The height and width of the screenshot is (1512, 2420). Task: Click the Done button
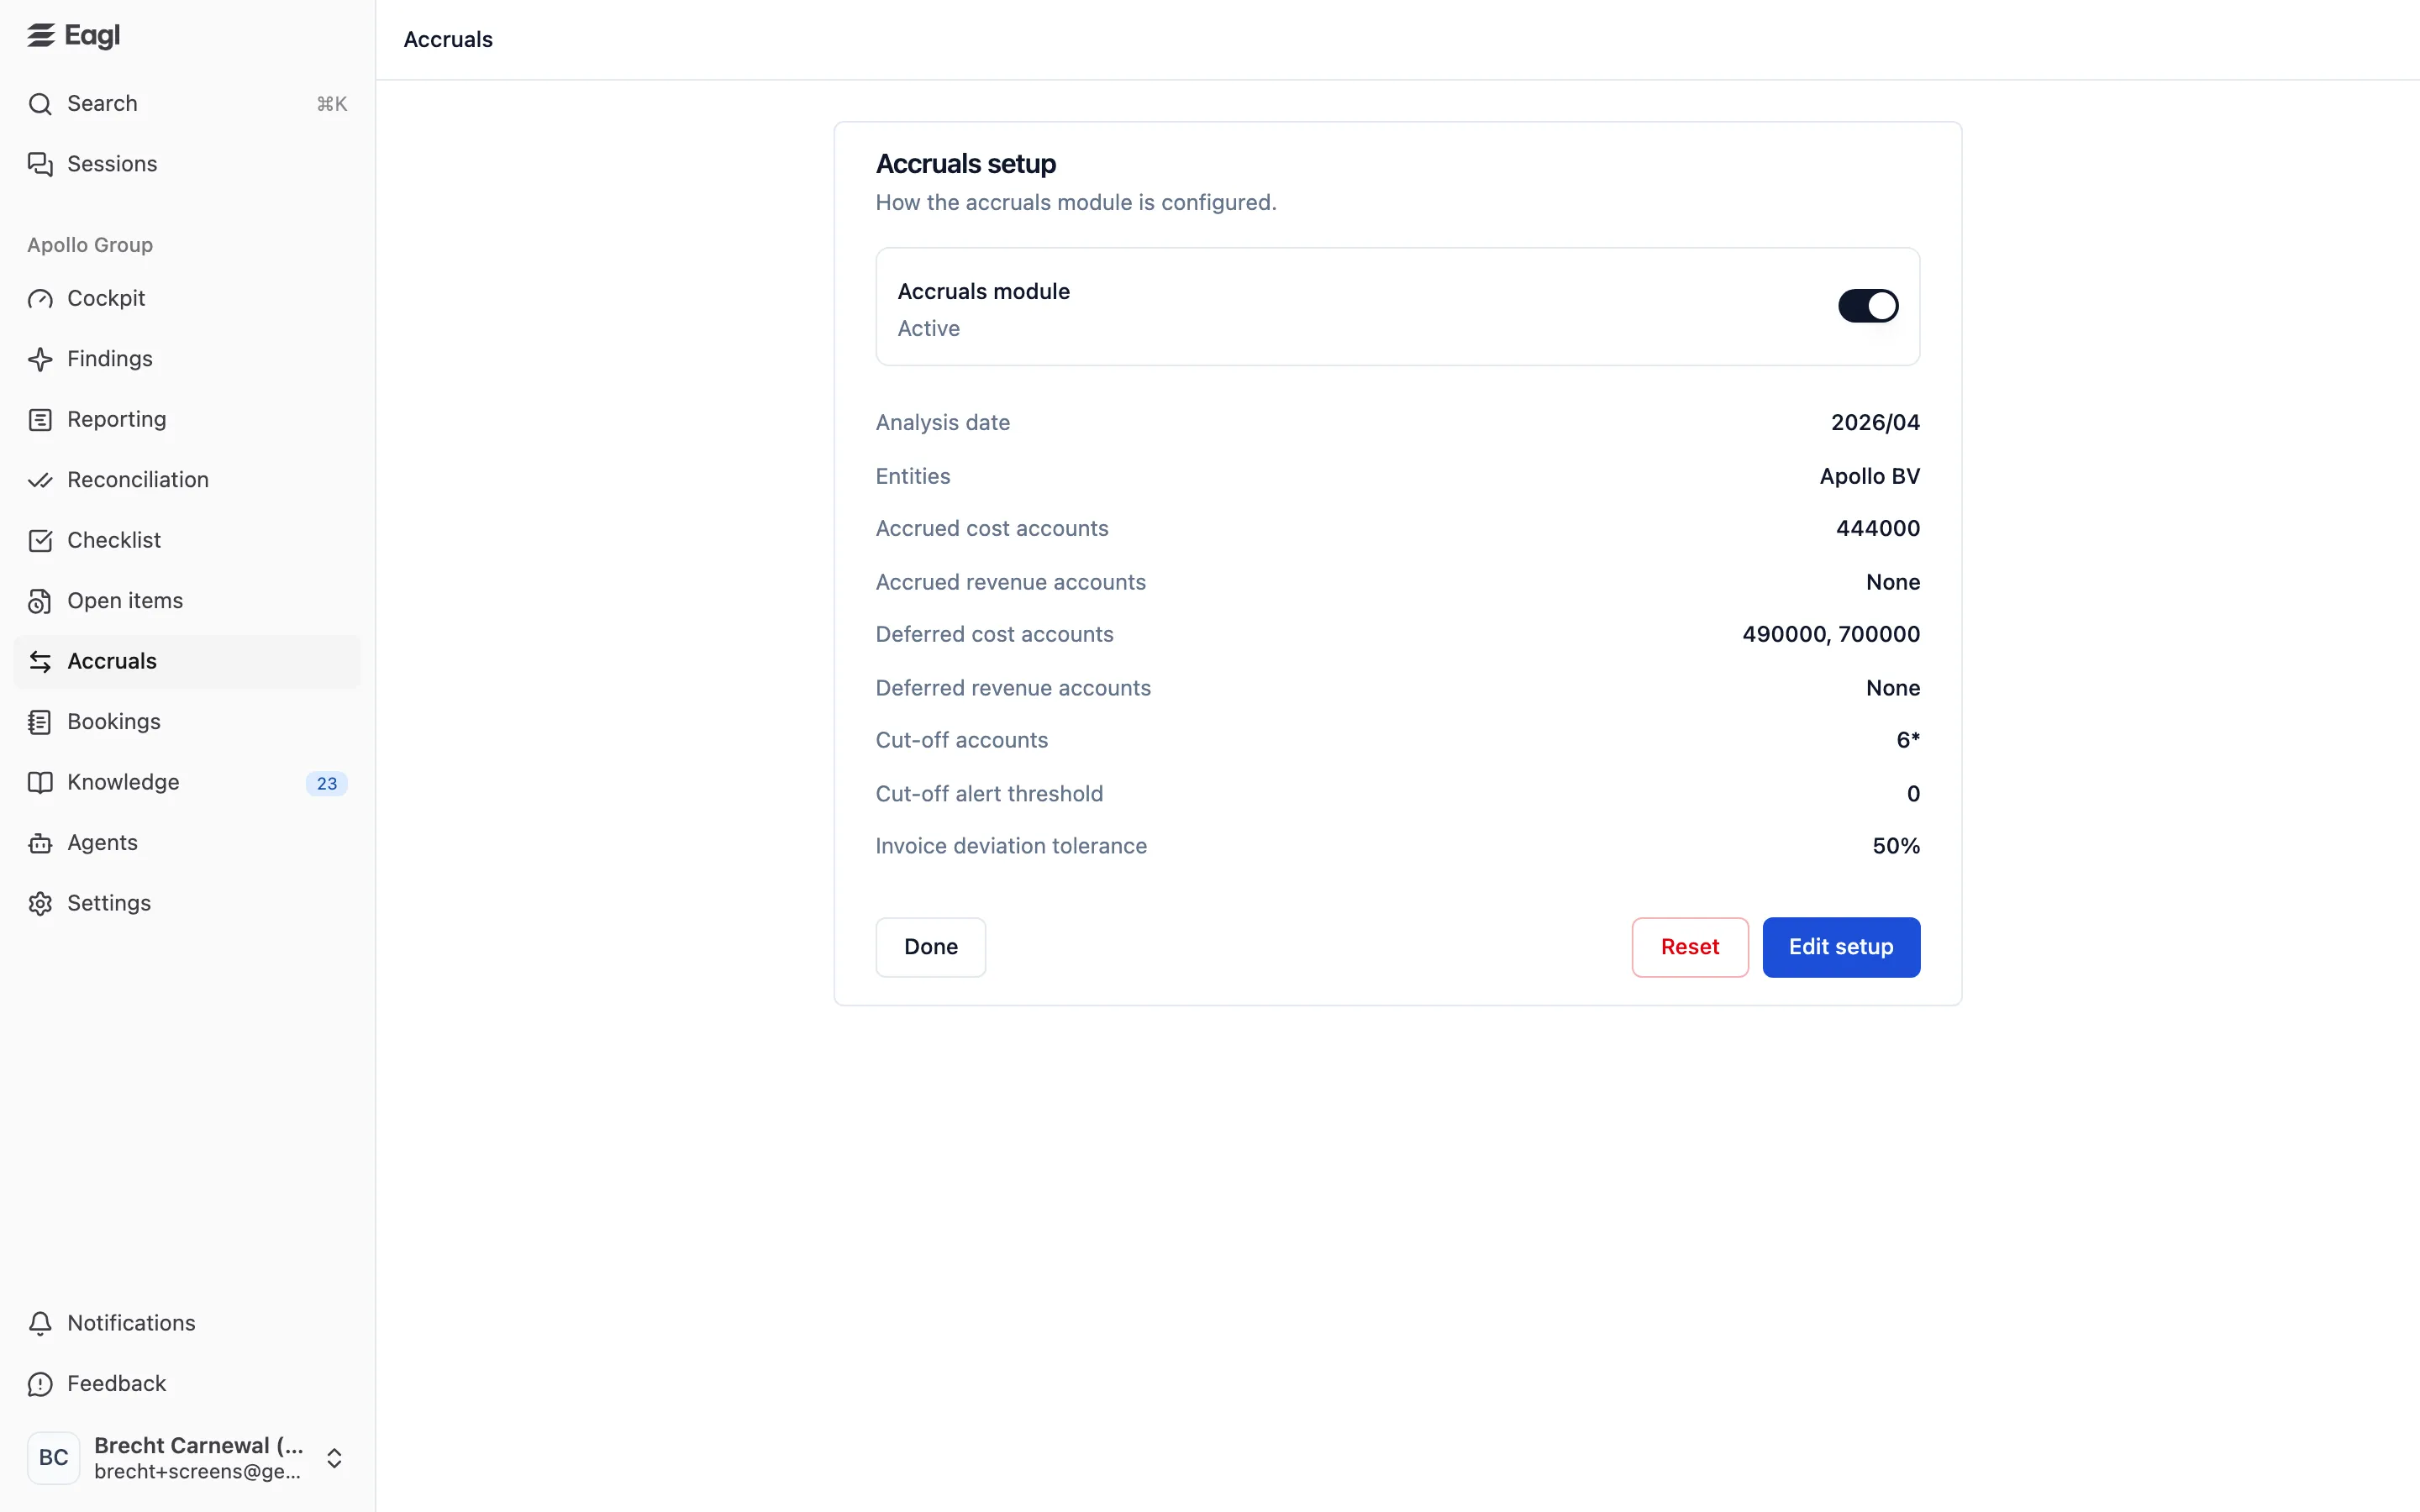(930, 947)
